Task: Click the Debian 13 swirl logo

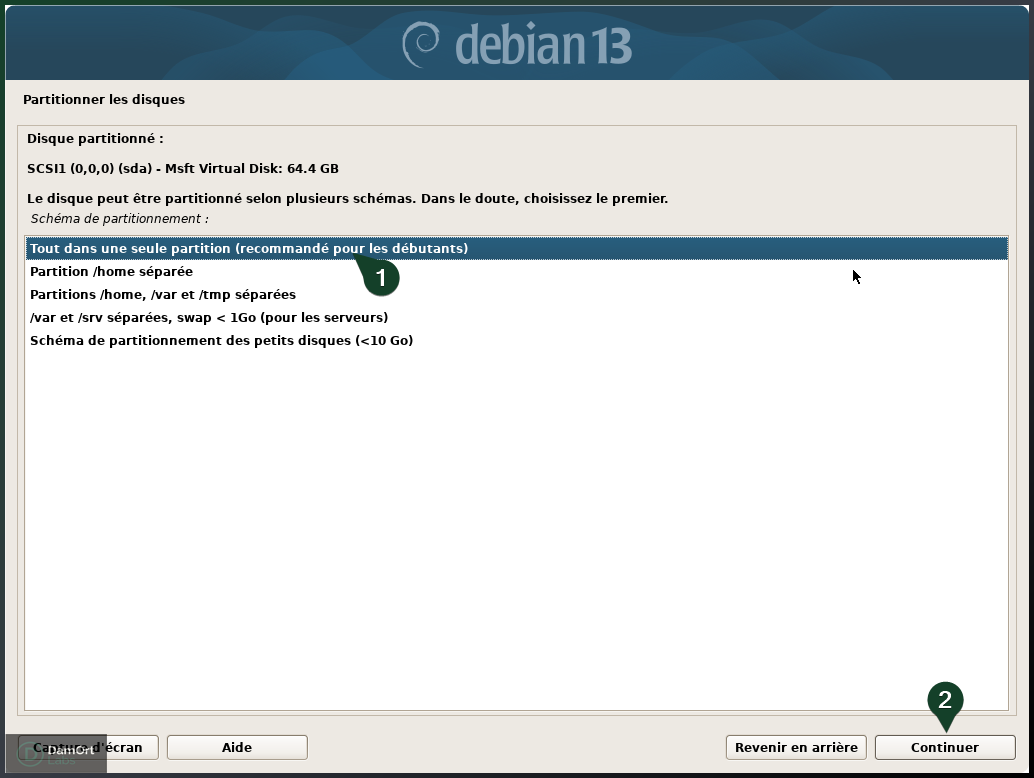Action: pyautogui.click(x=423, y=41)
